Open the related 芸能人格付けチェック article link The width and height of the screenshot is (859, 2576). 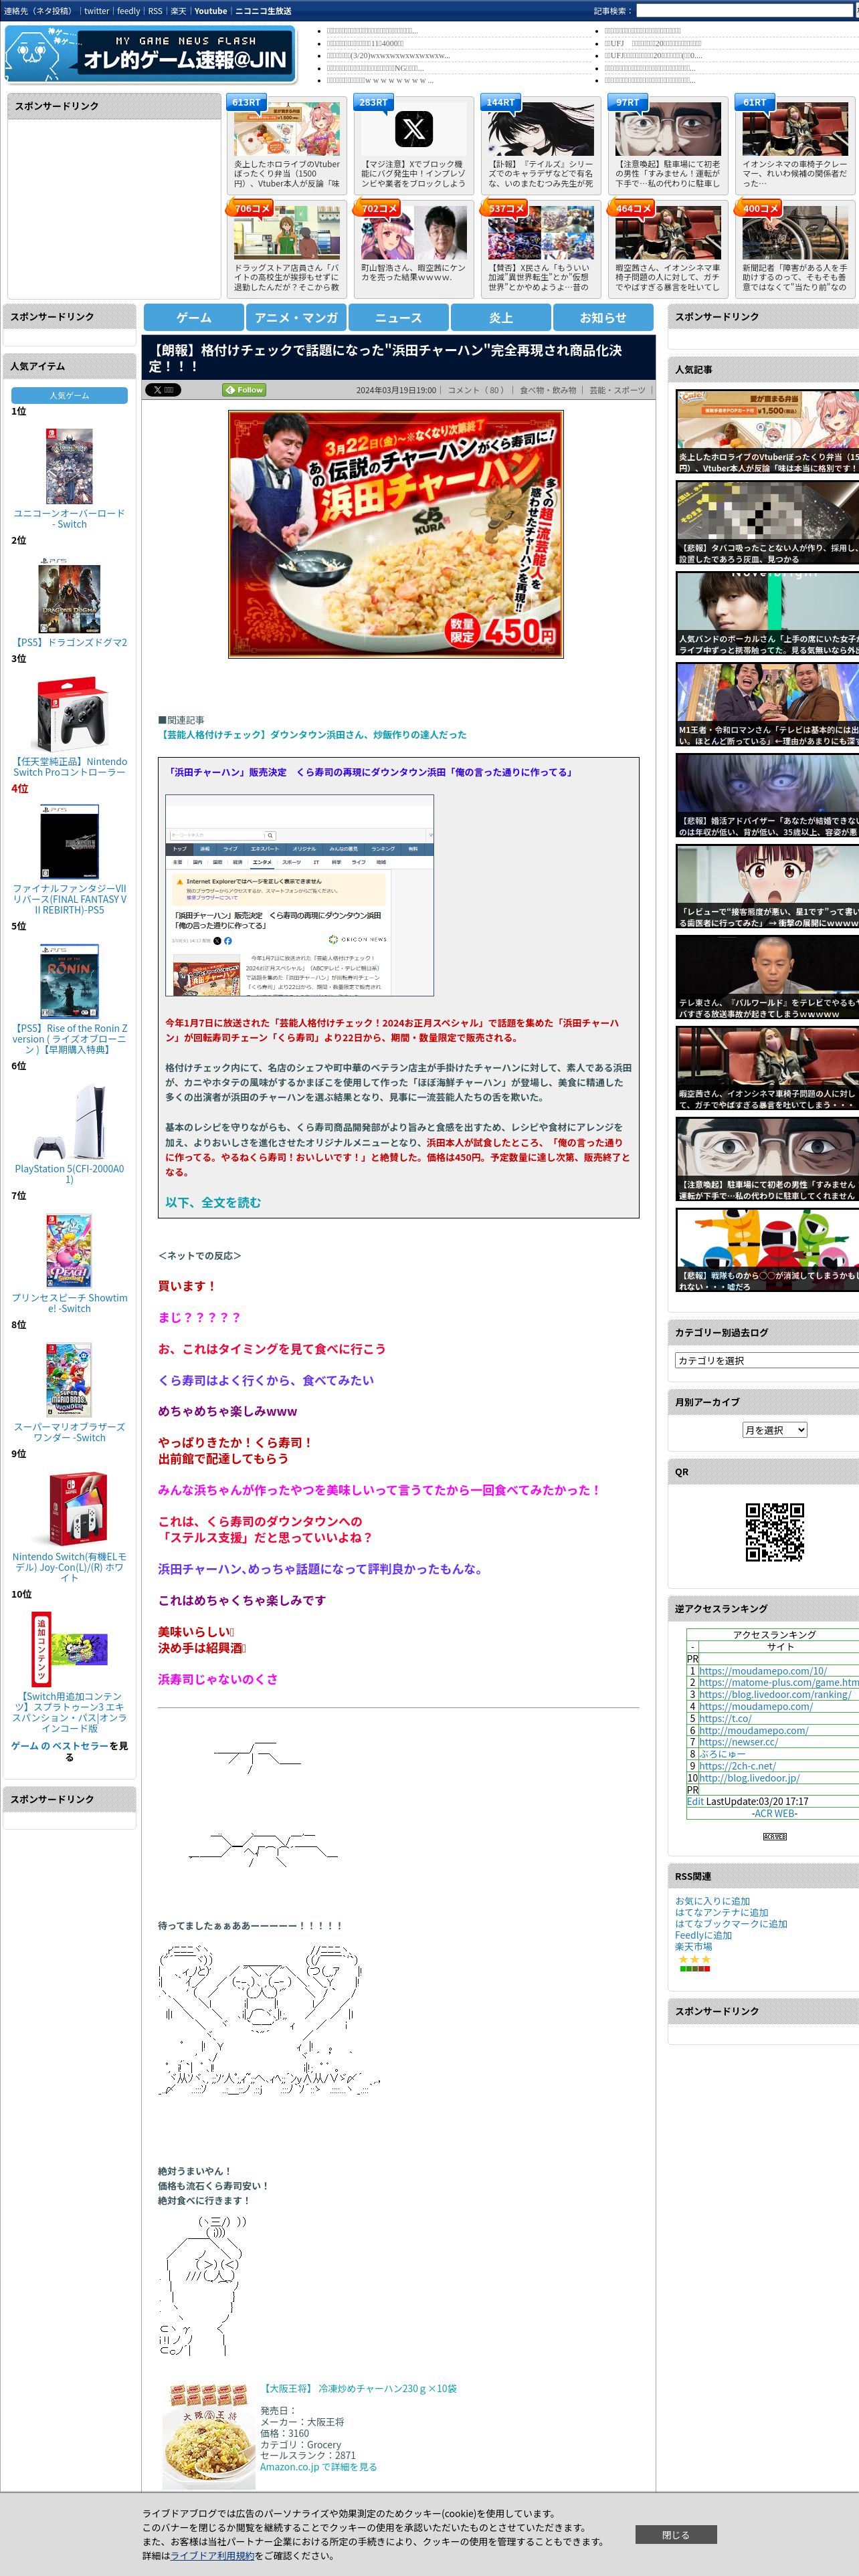[312, 735]
